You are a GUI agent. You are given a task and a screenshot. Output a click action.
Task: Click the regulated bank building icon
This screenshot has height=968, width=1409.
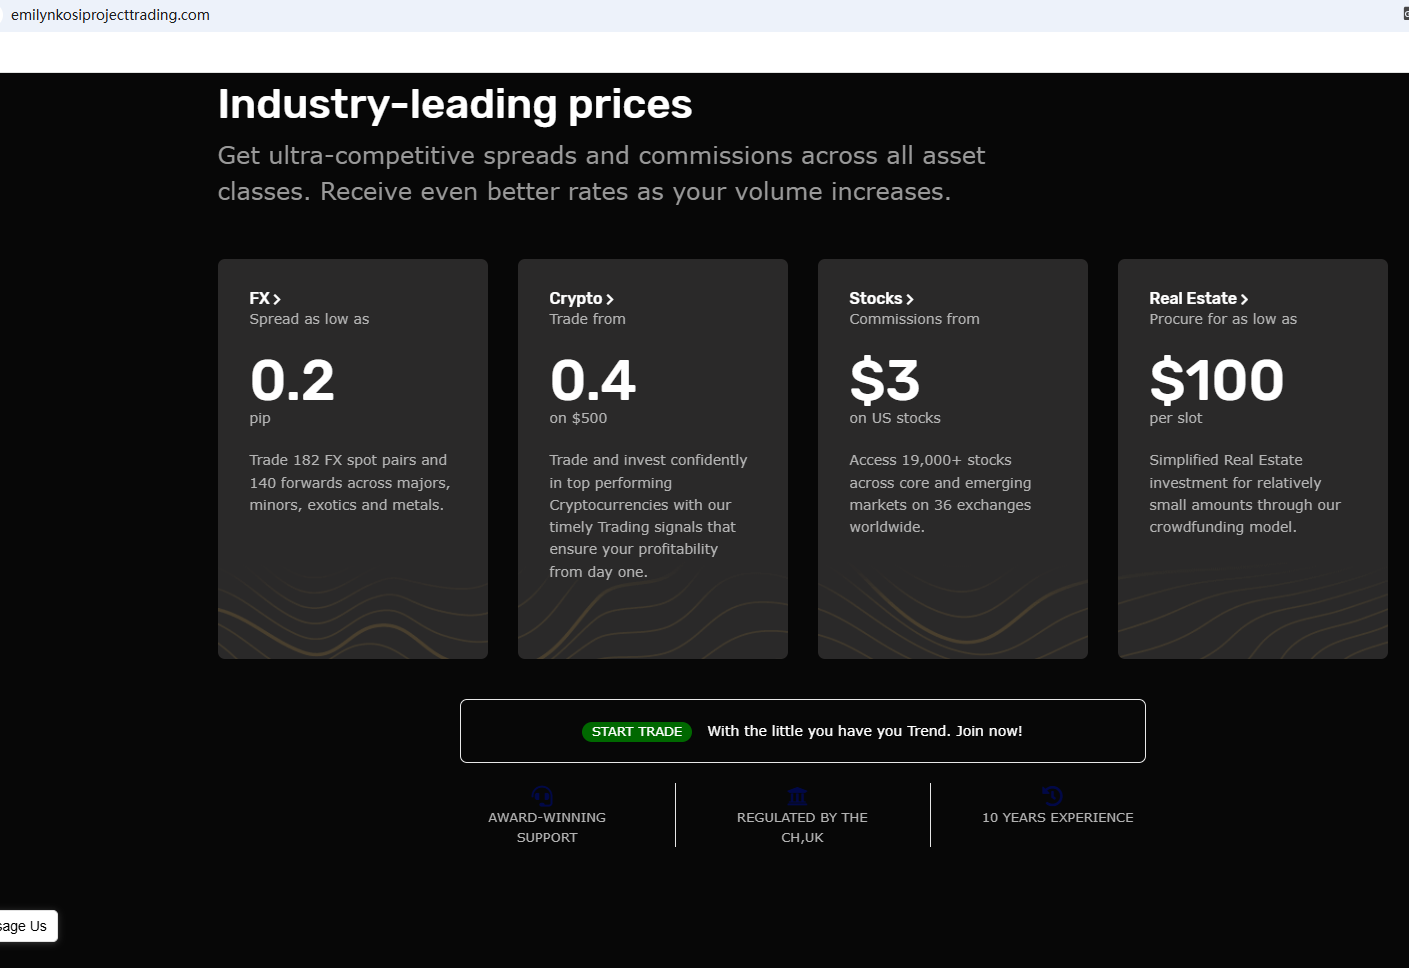797,796
